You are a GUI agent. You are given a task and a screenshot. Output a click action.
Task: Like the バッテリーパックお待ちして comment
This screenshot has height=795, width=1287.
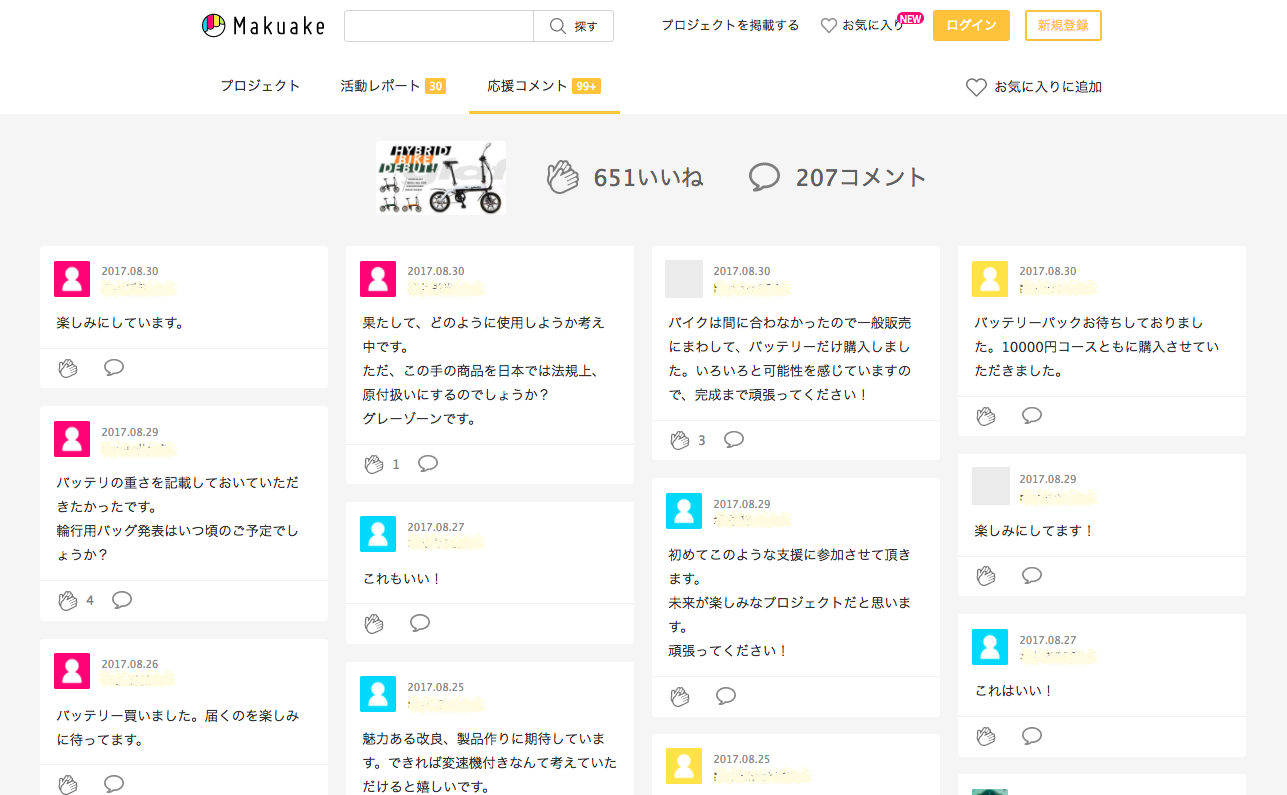pos(985,416)
